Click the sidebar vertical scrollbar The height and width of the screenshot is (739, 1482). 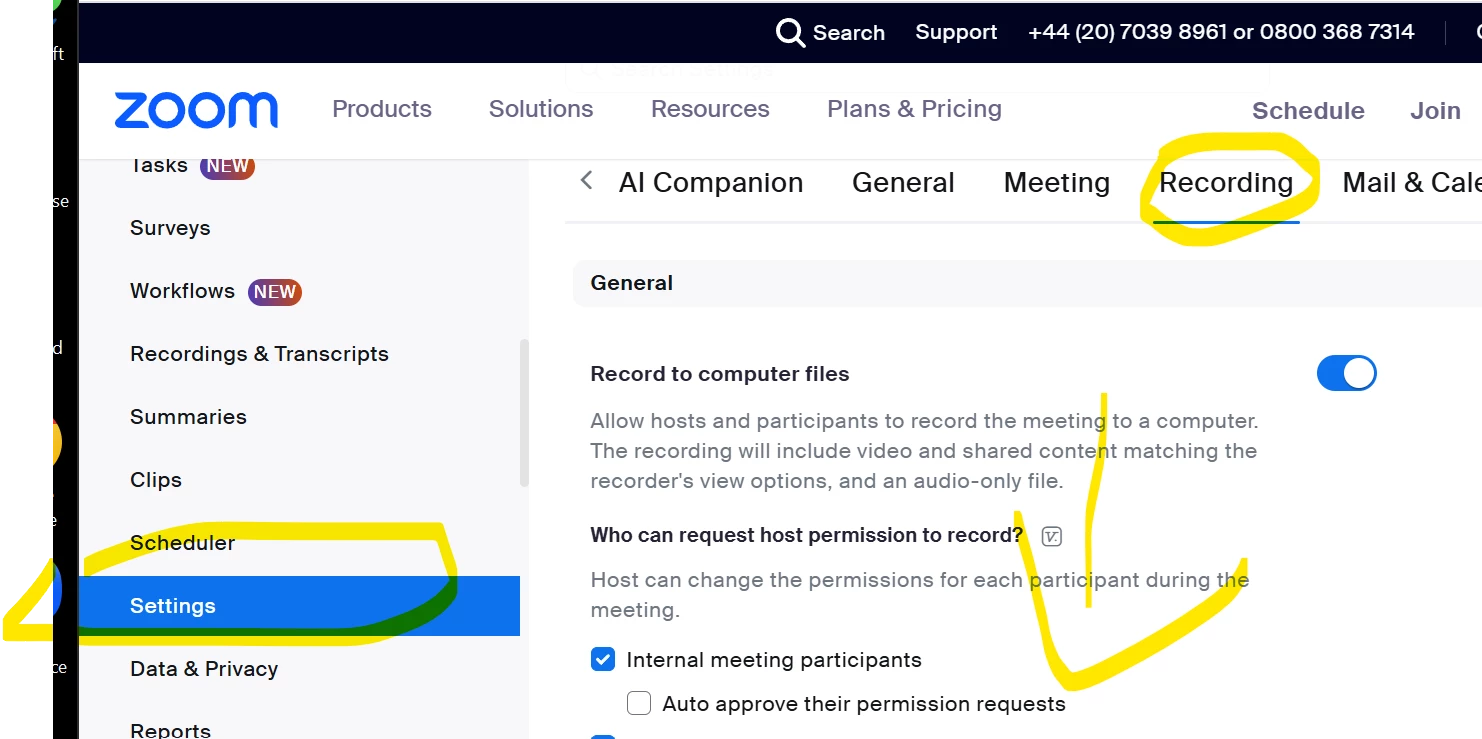click(x=524, y=413)
